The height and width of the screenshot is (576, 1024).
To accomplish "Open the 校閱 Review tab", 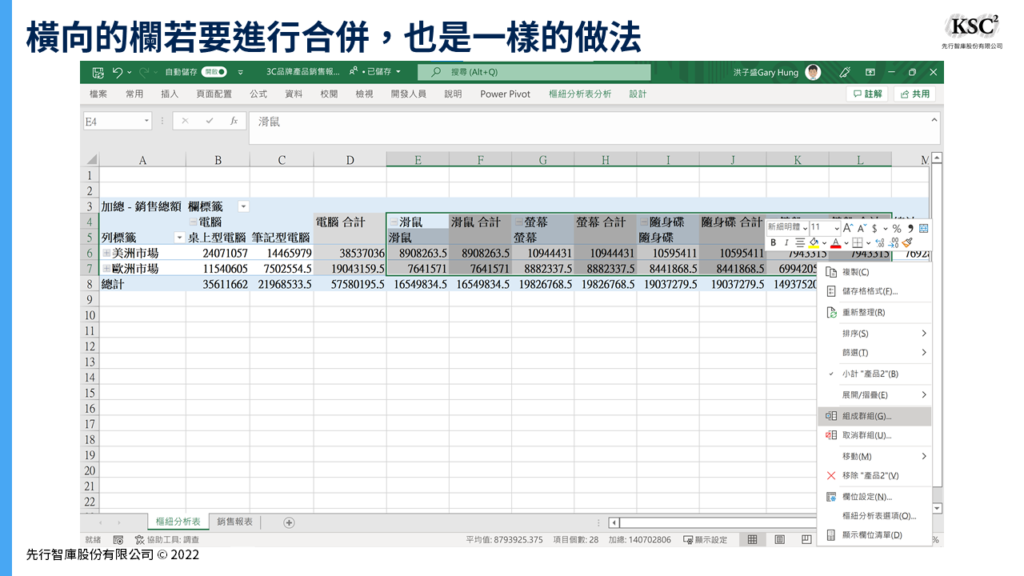I will (x=328, y=94).
